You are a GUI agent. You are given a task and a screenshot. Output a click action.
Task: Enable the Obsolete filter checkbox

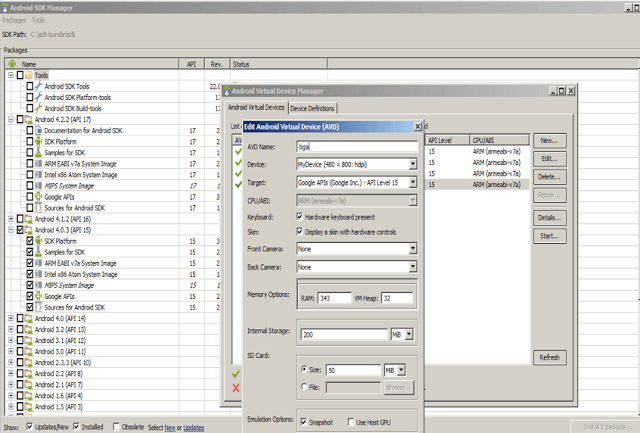pos(116,426)
